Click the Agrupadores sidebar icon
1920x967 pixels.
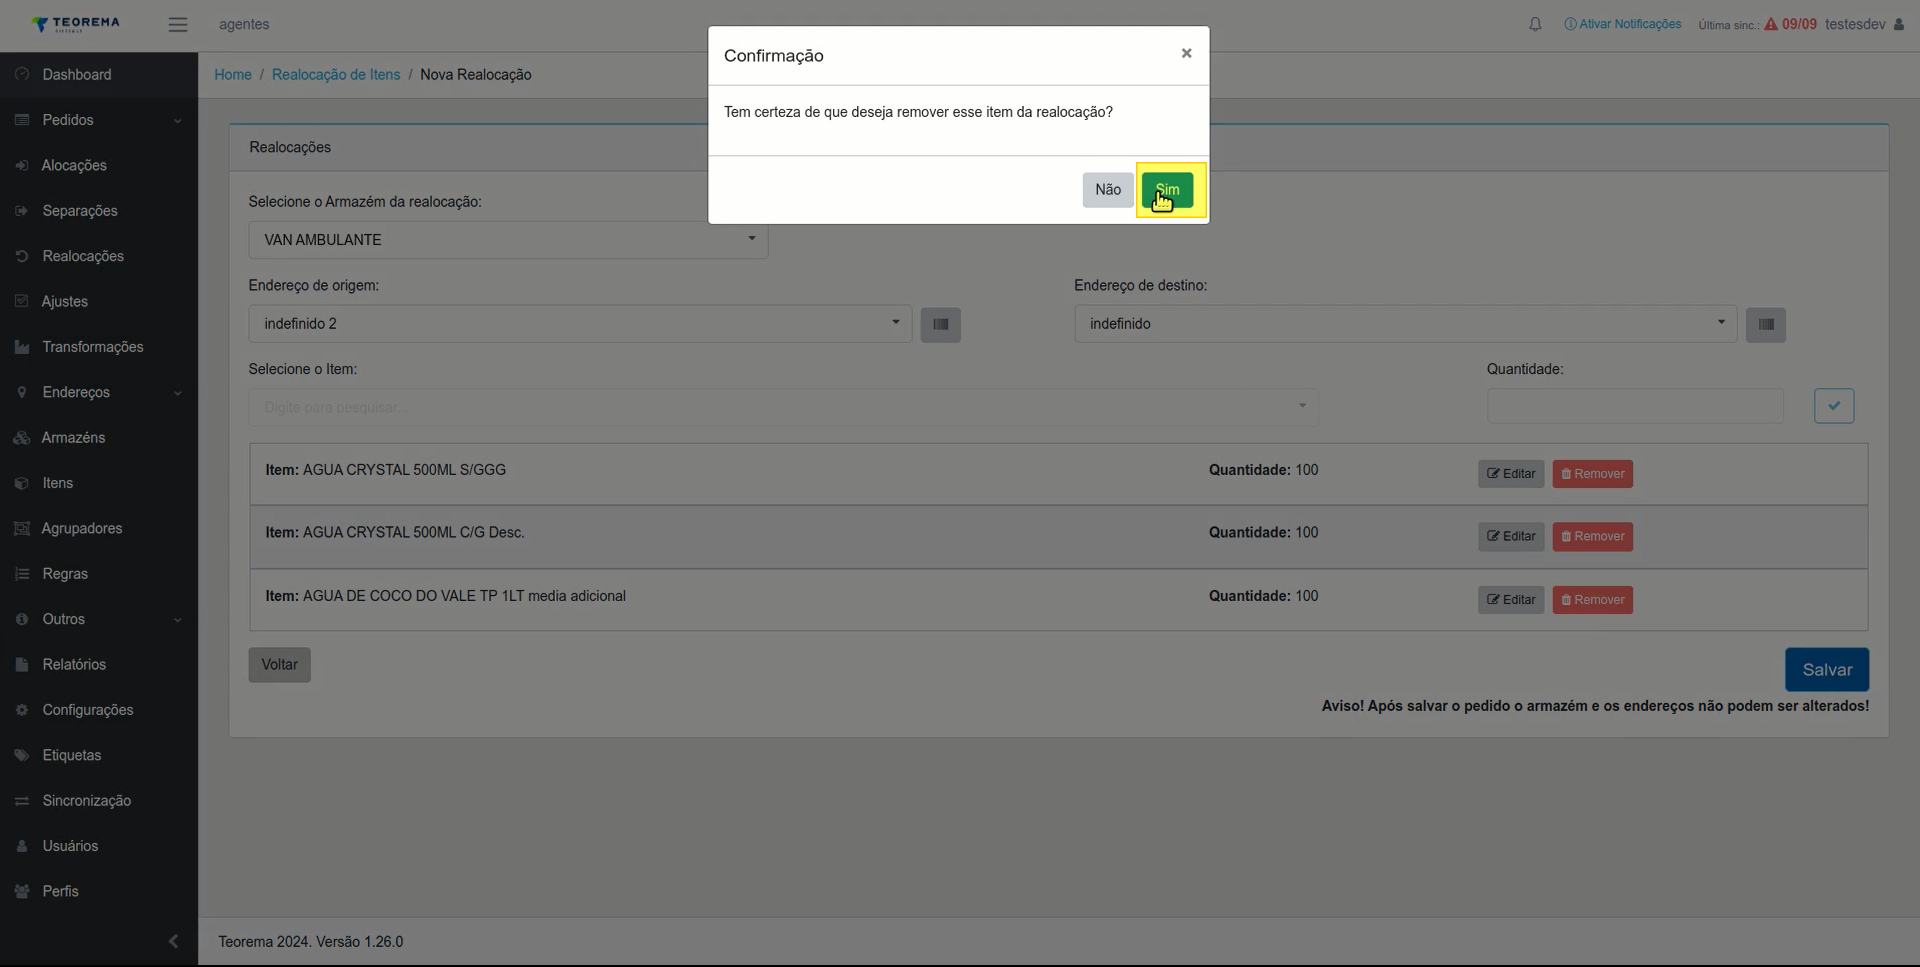(x=22, y=529)
